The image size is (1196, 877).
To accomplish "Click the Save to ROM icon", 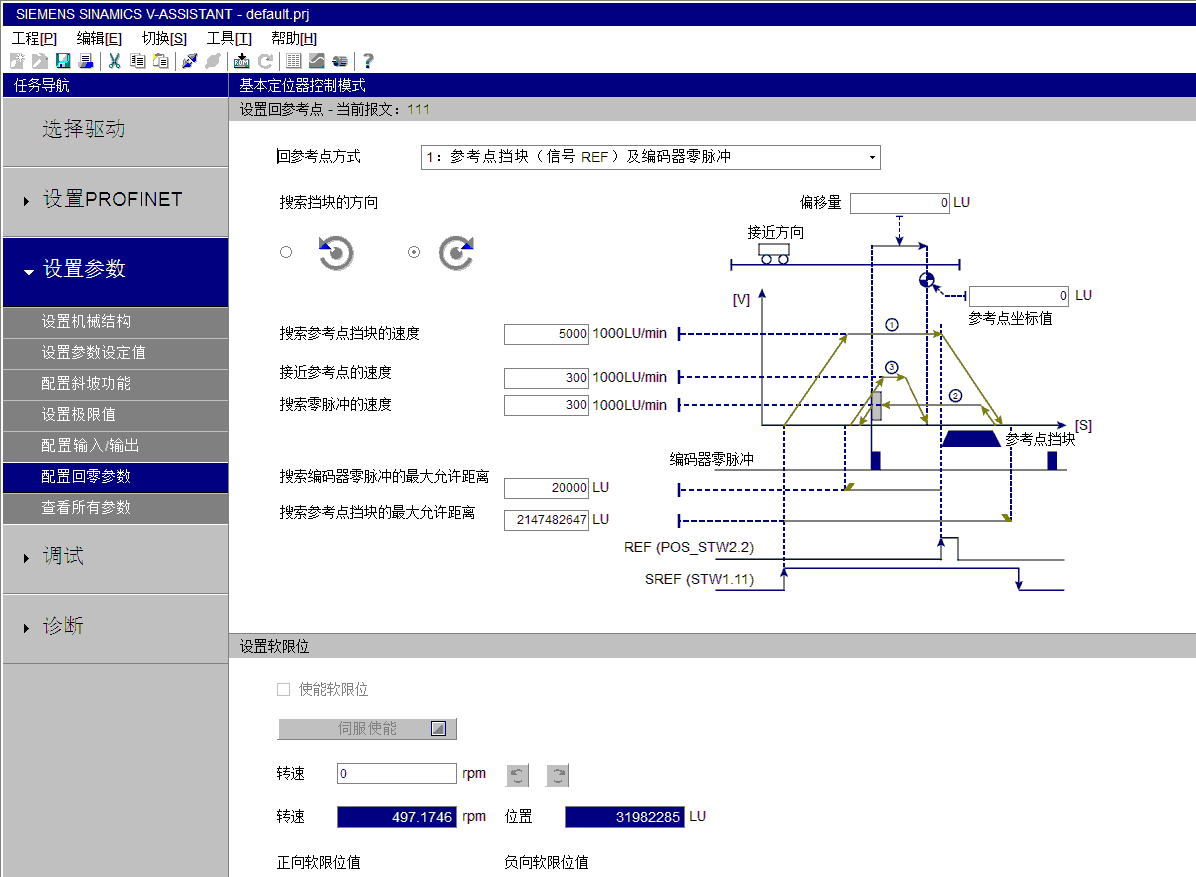I will (242, 61).
